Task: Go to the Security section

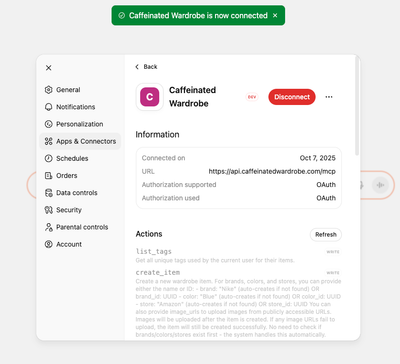Action: tap(80, 210)
